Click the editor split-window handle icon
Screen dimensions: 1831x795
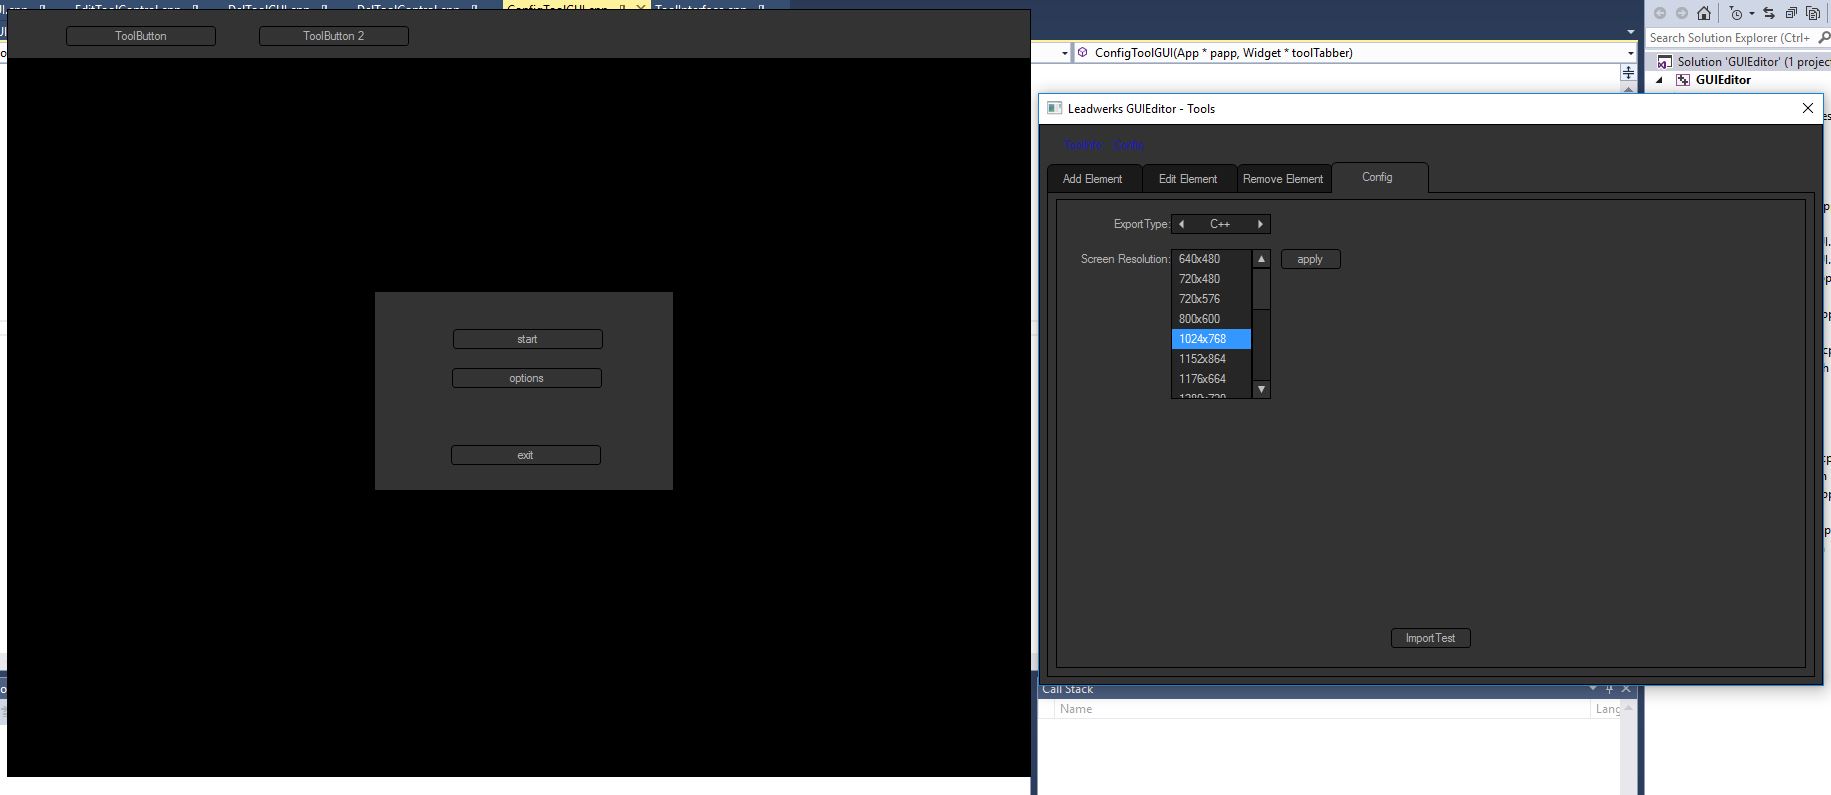(x=1628, y=73)
